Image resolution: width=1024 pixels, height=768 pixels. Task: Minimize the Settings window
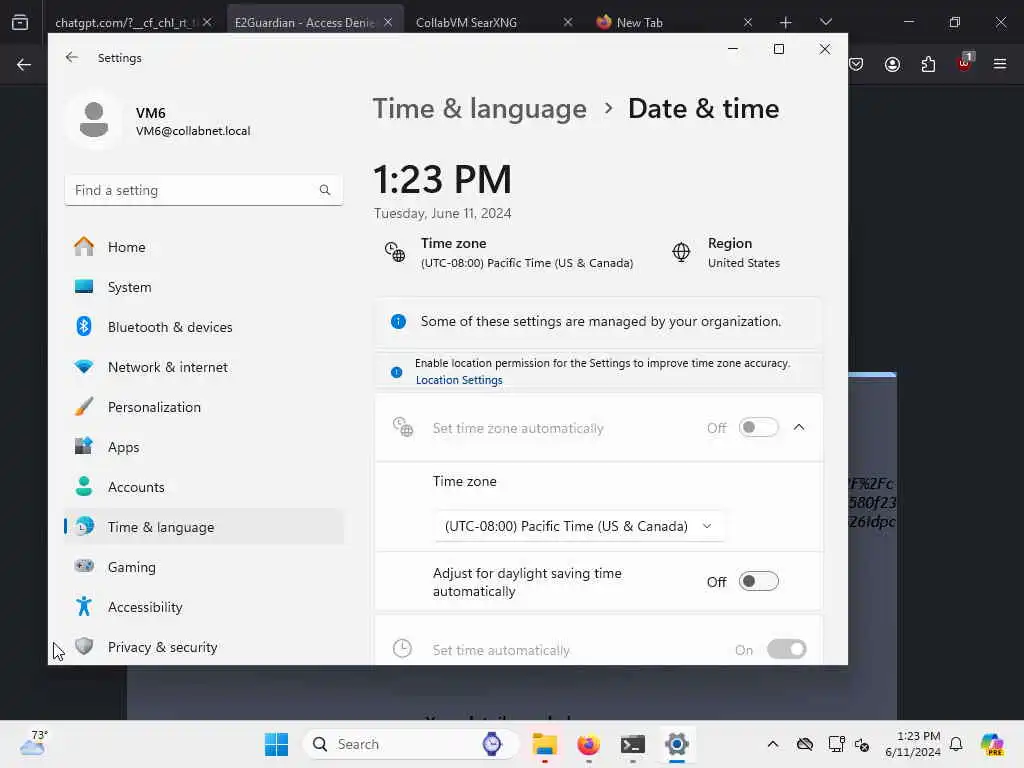[x=733, y=49]
